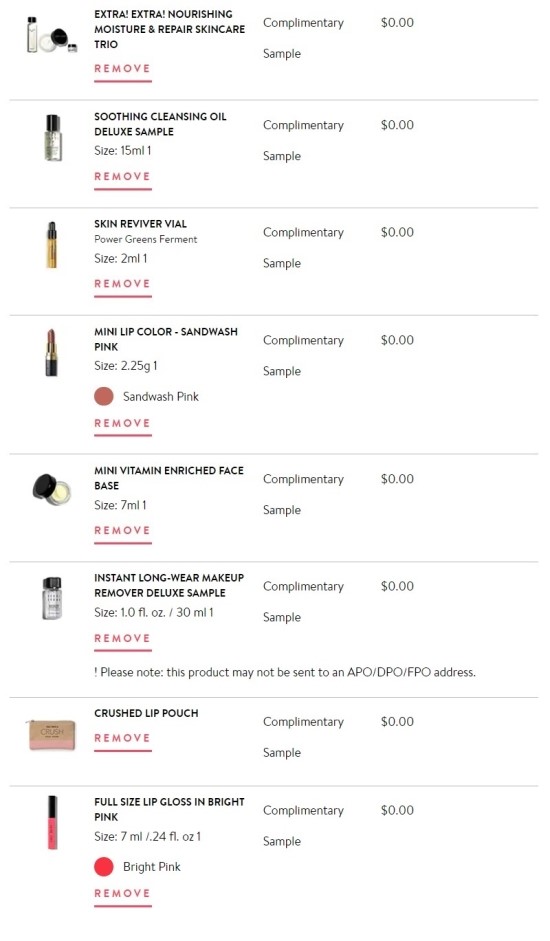Open the Skin Reviver Vial thumbnail

[52, 245]
